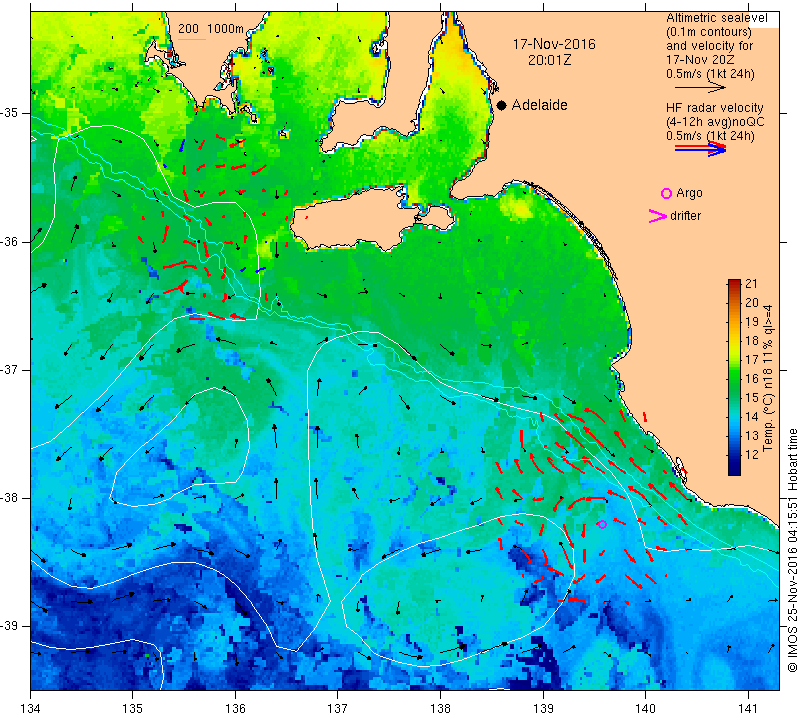
Task: Click the magenta Argo circle in legend
Action: pos(666,193)
